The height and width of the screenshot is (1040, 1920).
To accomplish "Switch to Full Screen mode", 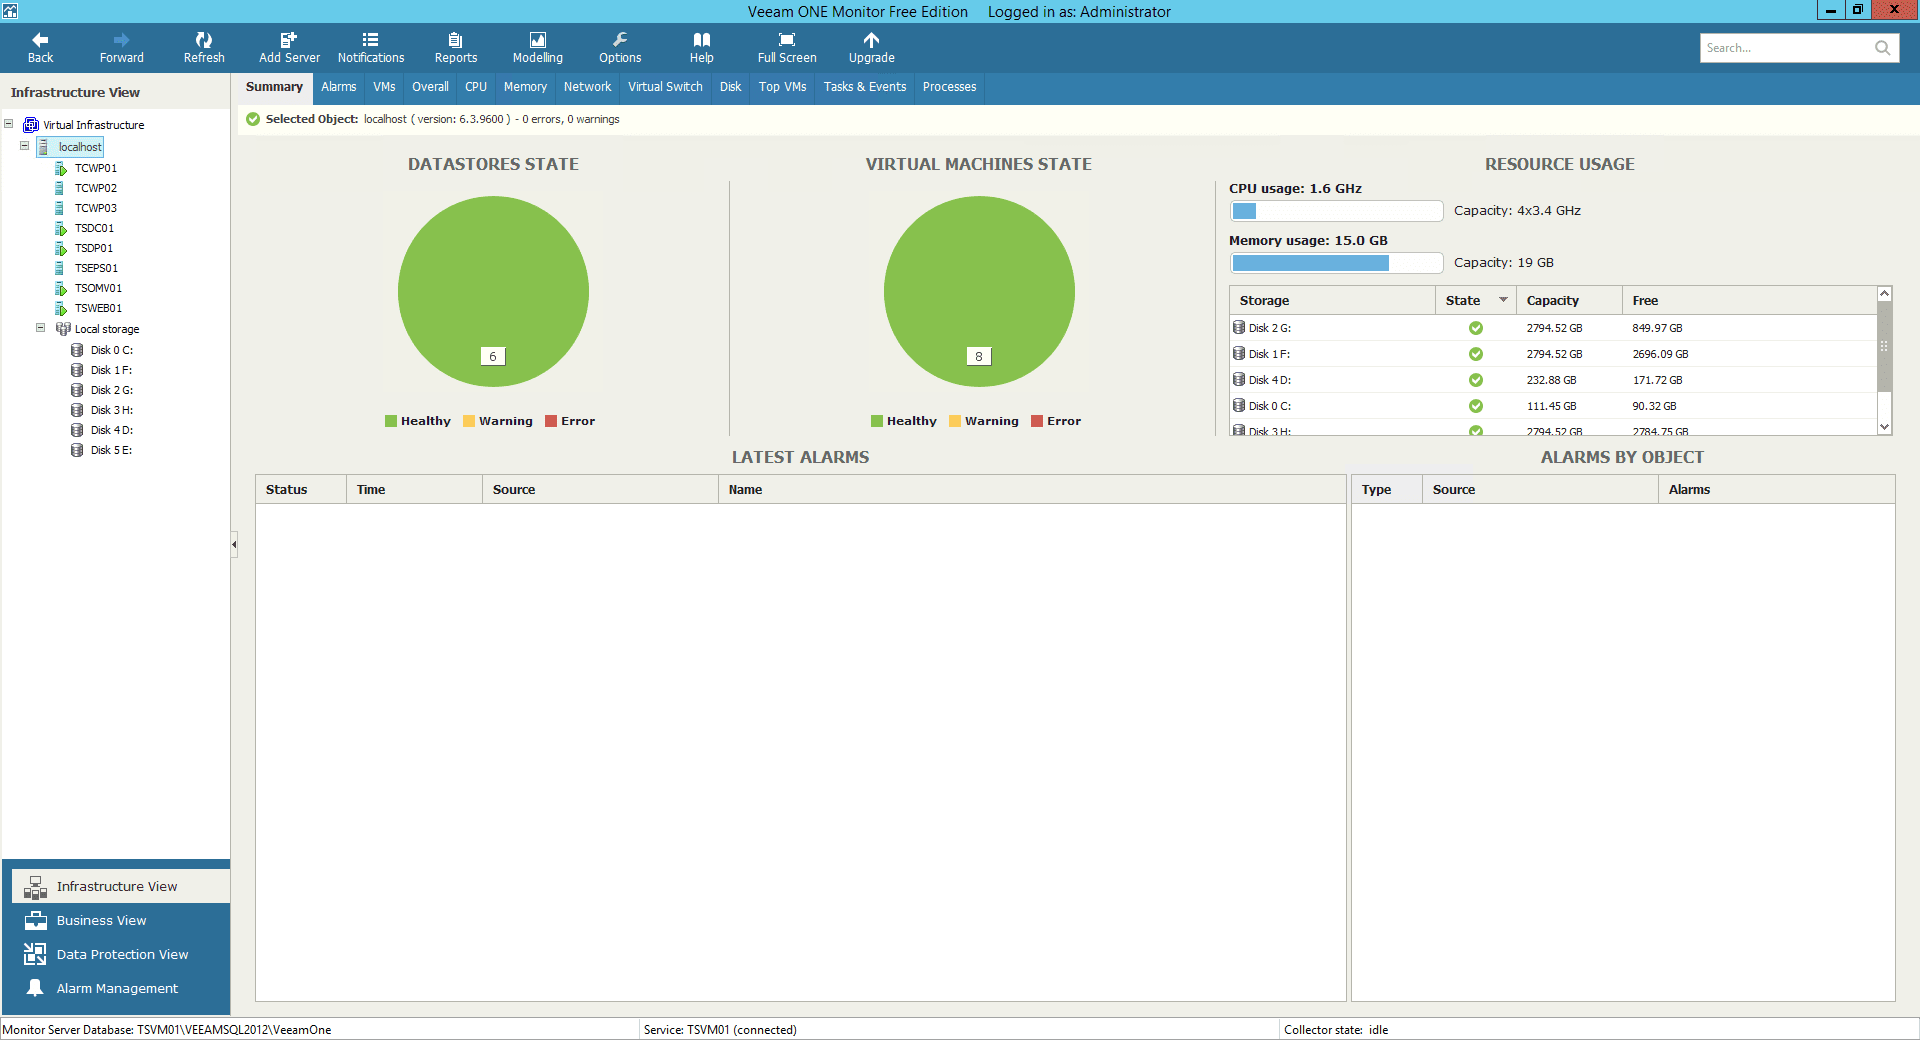I will (787, 47).
